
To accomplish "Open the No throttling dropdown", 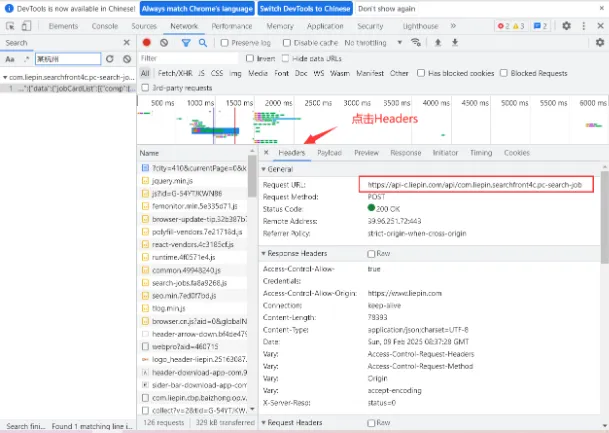I will 373,43.
